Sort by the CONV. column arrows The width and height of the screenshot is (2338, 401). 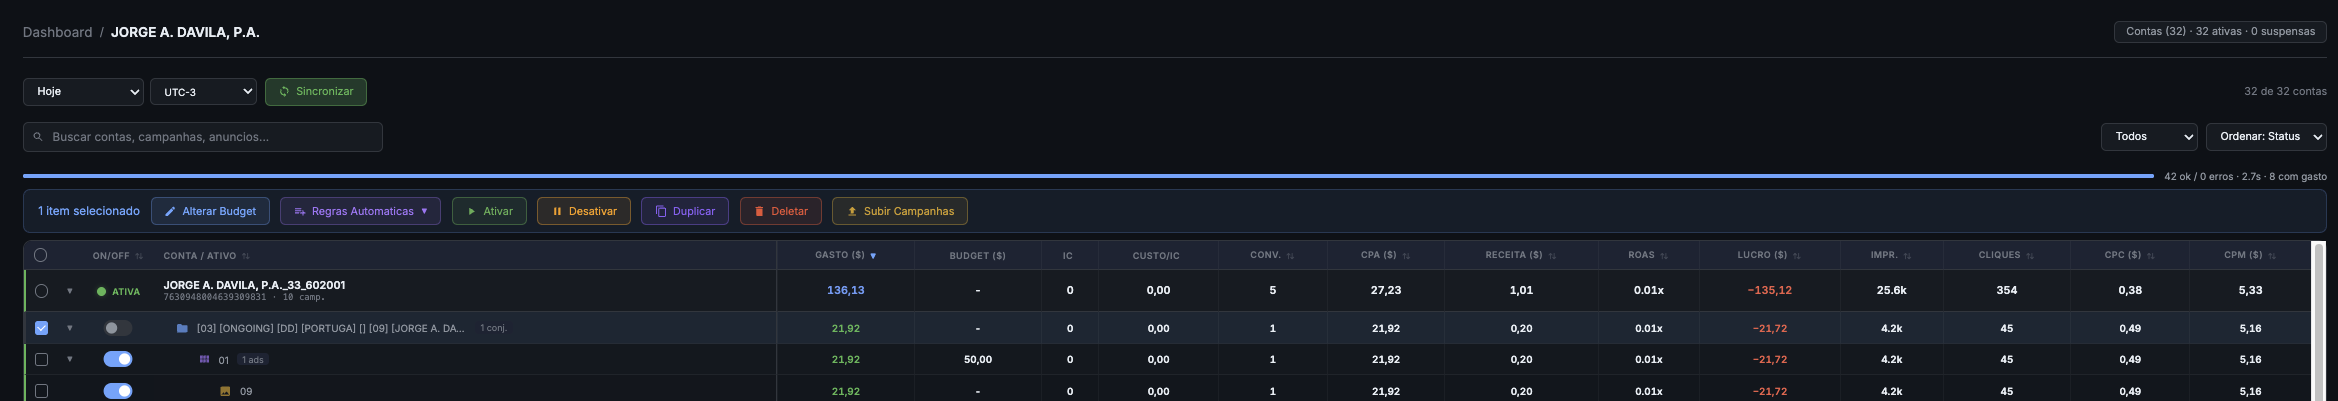[1290, 256]
